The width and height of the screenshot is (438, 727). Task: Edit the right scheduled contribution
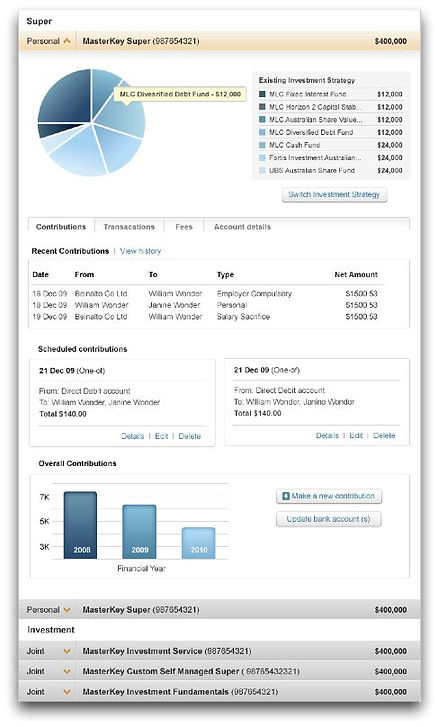[x=356, y=435]
